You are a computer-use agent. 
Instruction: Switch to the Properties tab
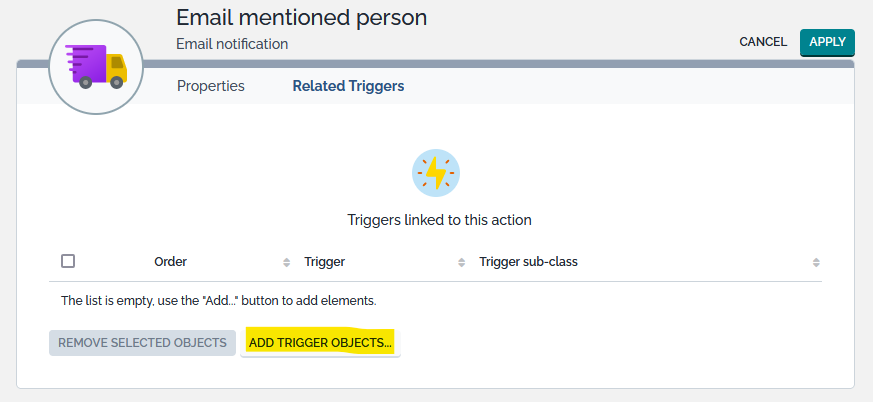tap(211, 86)
